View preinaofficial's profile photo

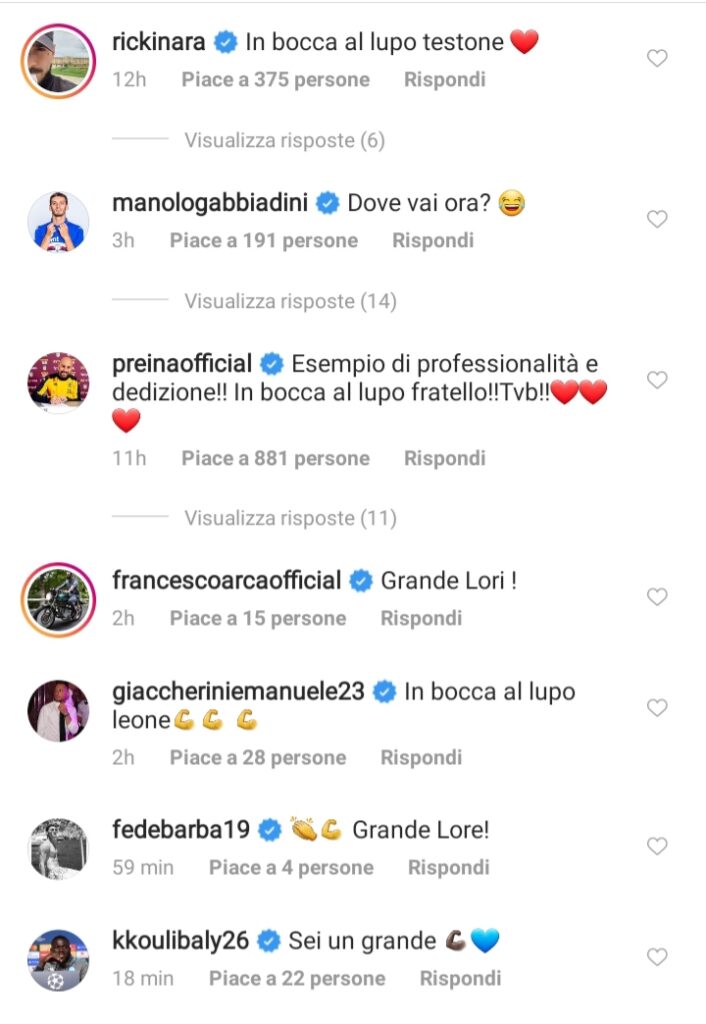click(x=57, y=382)
